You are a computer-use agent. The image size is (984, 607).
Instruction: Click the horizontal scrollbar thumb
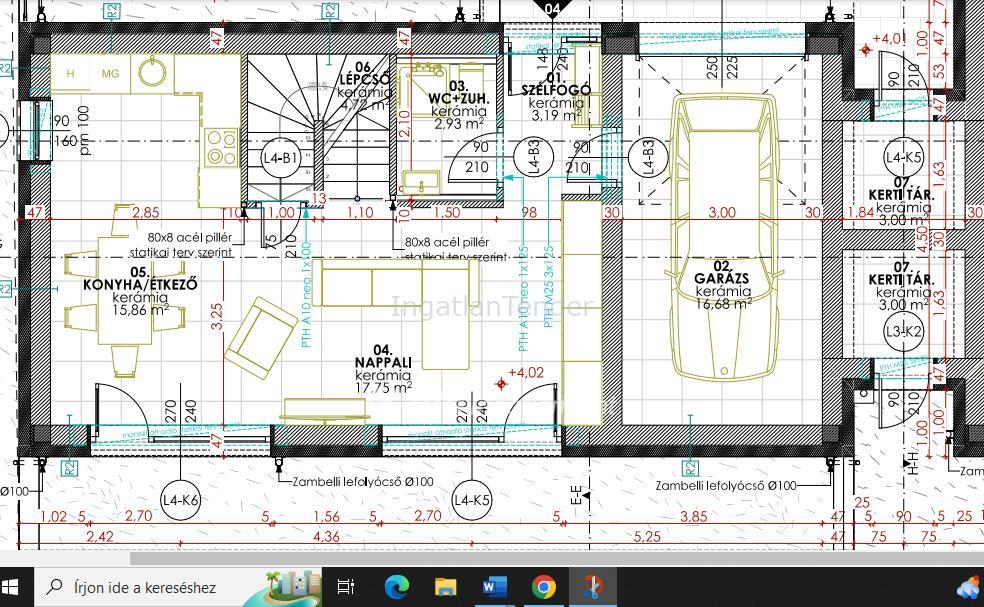click(480, 558)
